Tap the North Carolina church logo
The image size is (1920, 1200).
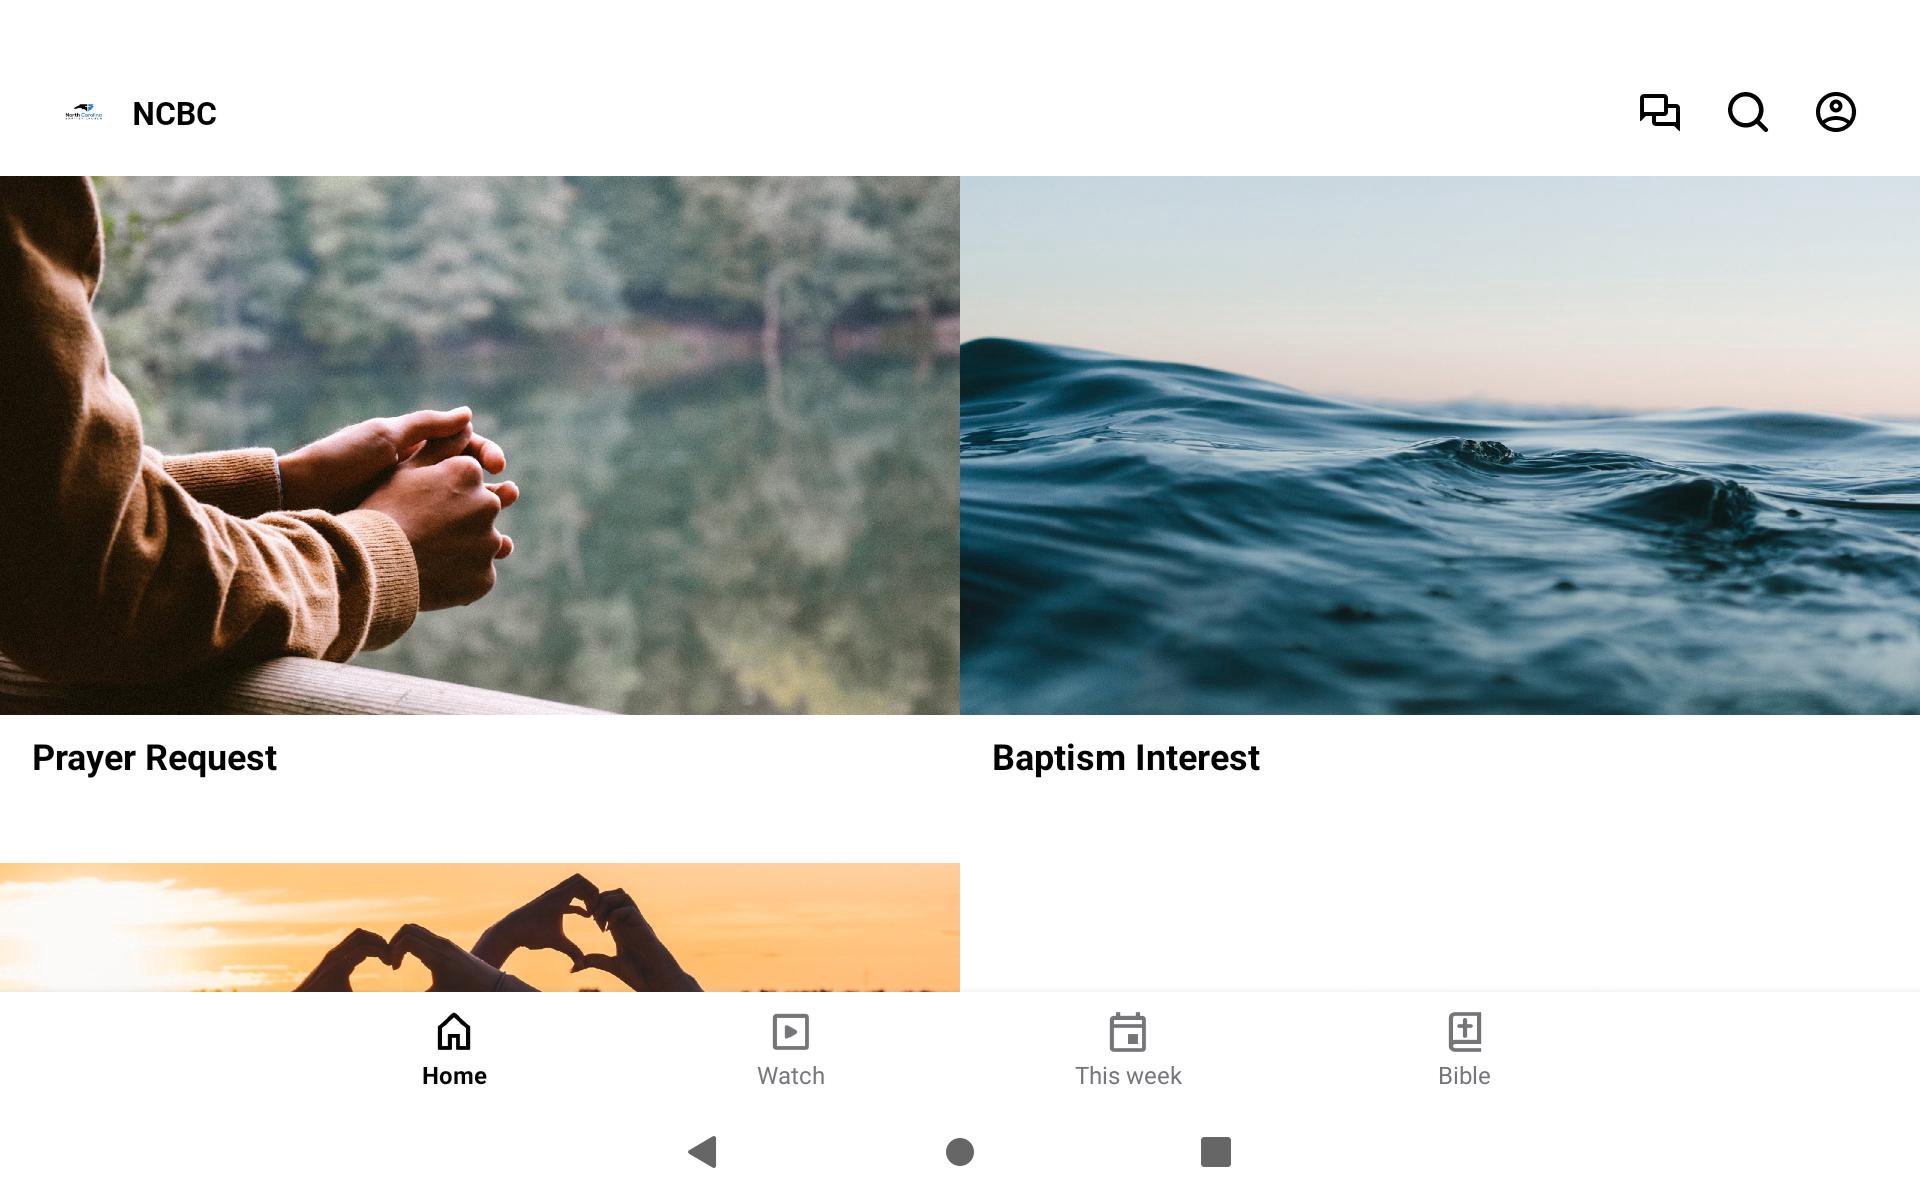[x=84, y=113]
